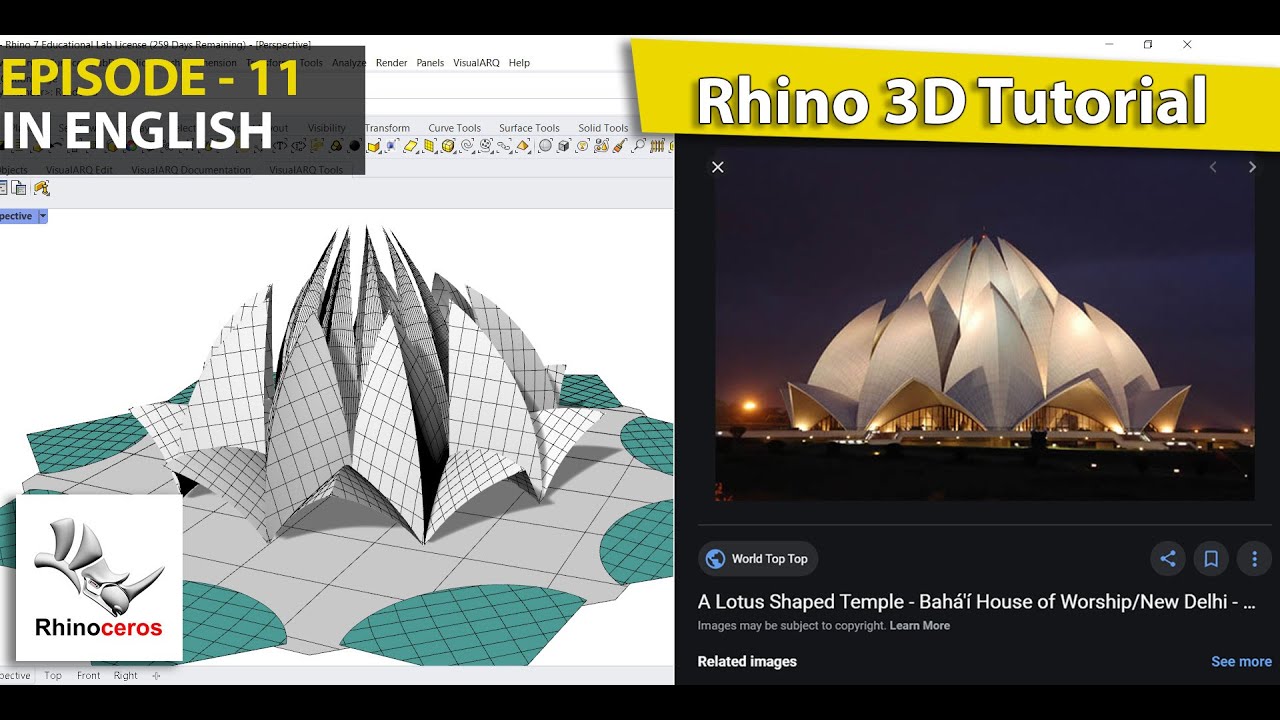Viewport: 1280px width, 720px height.
Task: Open the VisualARQ menu
Action: tap(476, 63)
